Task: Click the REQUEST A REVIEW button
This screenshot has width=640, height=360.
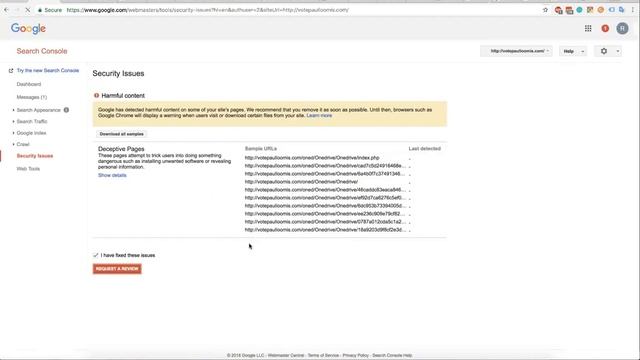Action: point(117,269)
